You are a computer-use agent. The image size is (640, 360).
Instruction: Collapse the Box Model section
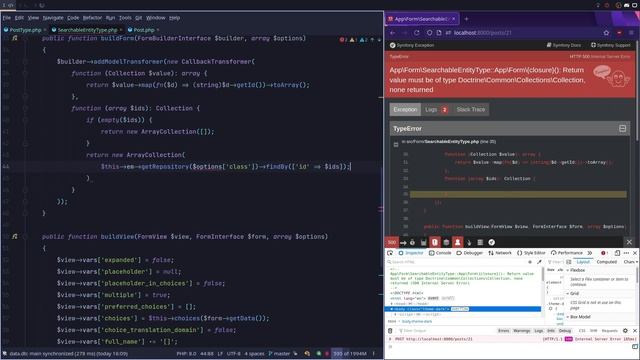[568, 317]
